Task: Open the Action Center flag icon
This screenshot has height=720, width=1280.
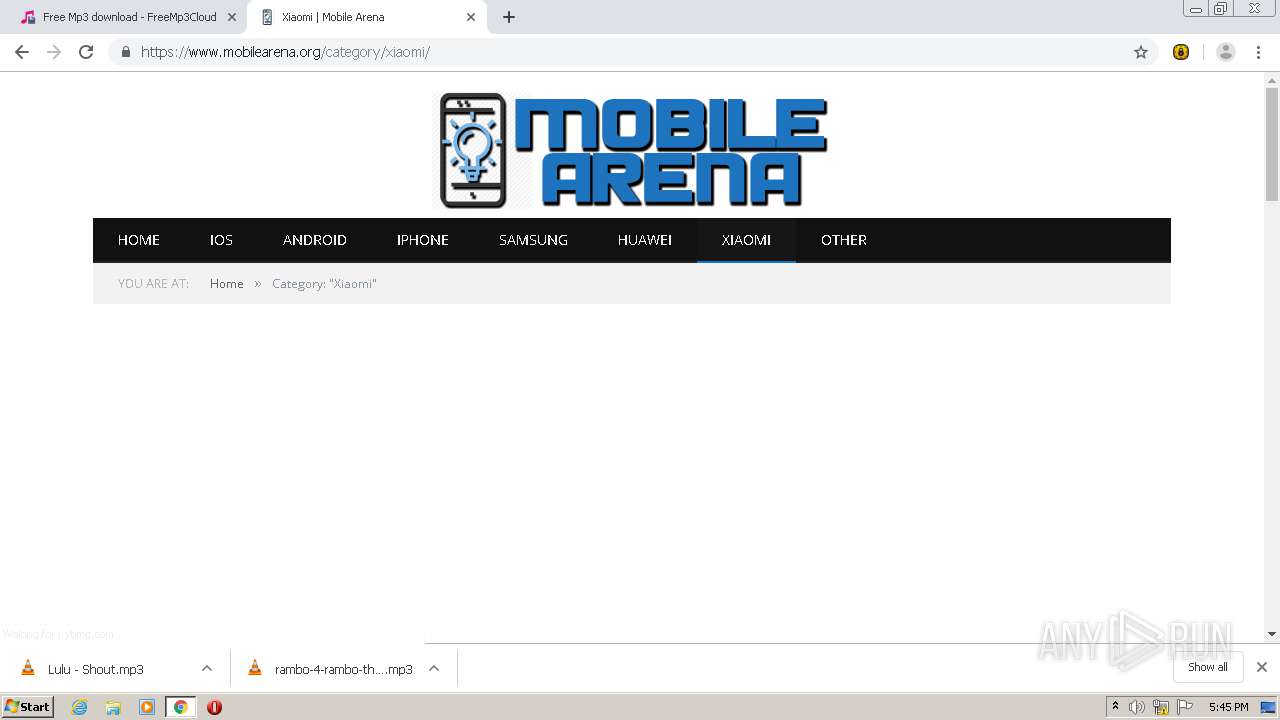Action: pos(1186,707)
